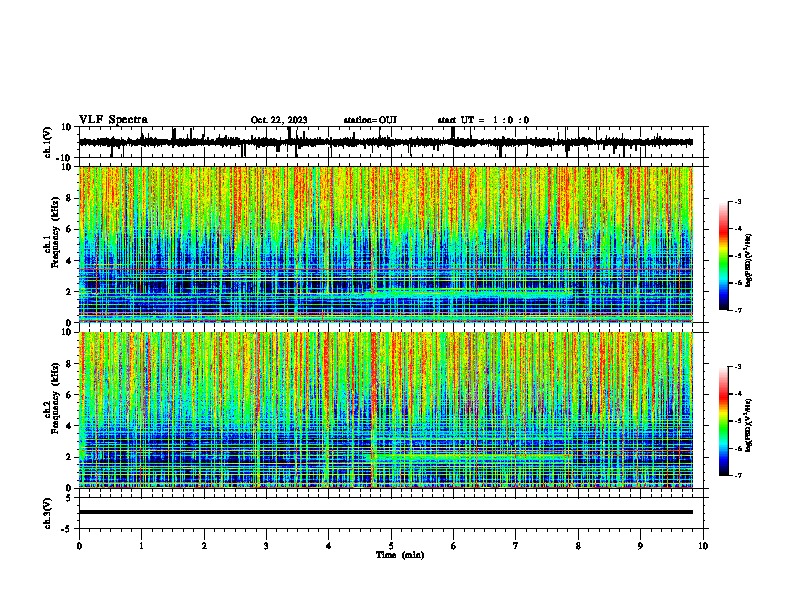Click the ch.3(V) axis label
The height and width of the screenshot is (612, 792).
[48, 513]
